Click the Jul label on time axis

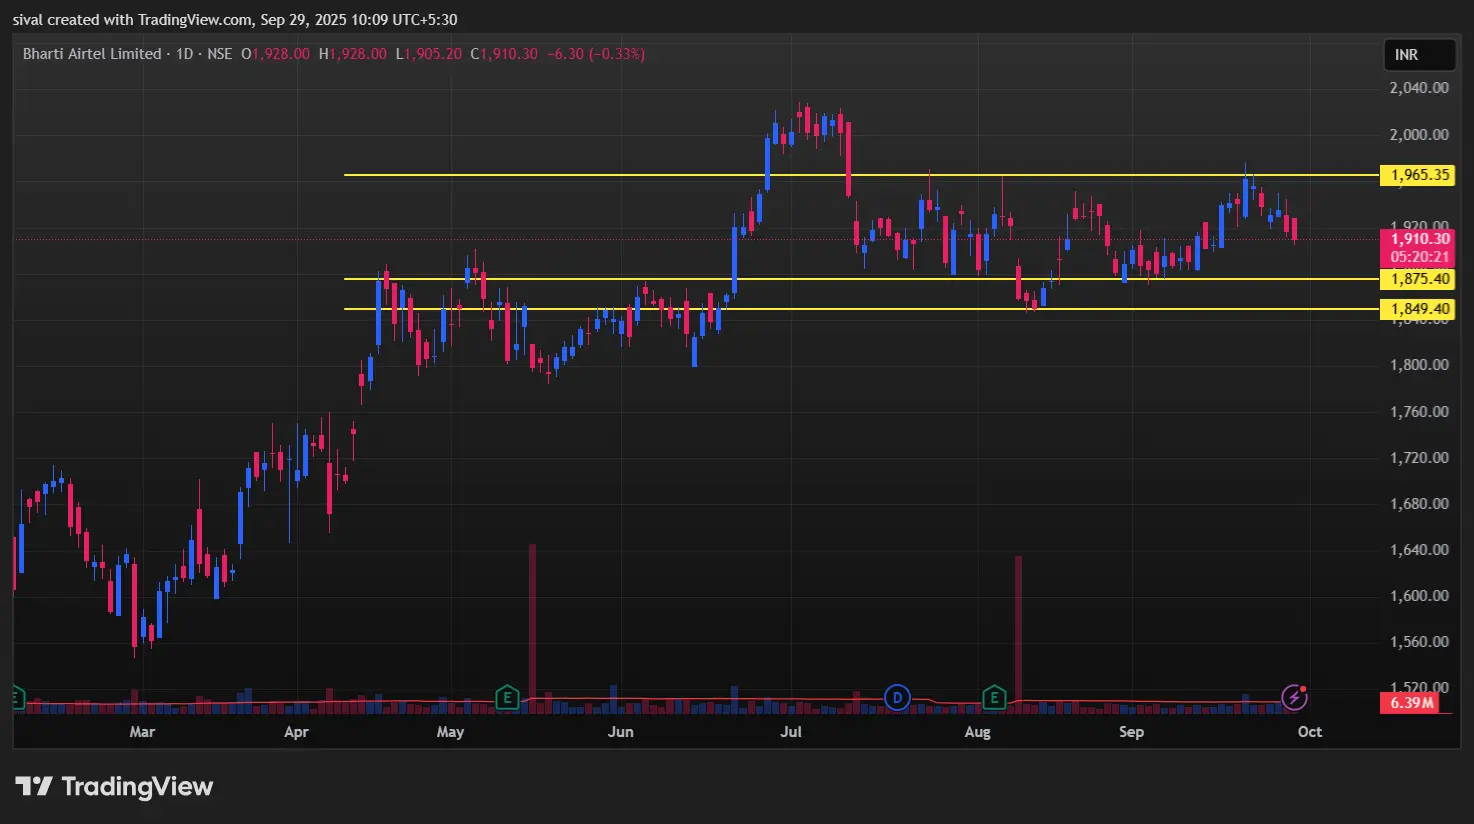coord(791,732)
